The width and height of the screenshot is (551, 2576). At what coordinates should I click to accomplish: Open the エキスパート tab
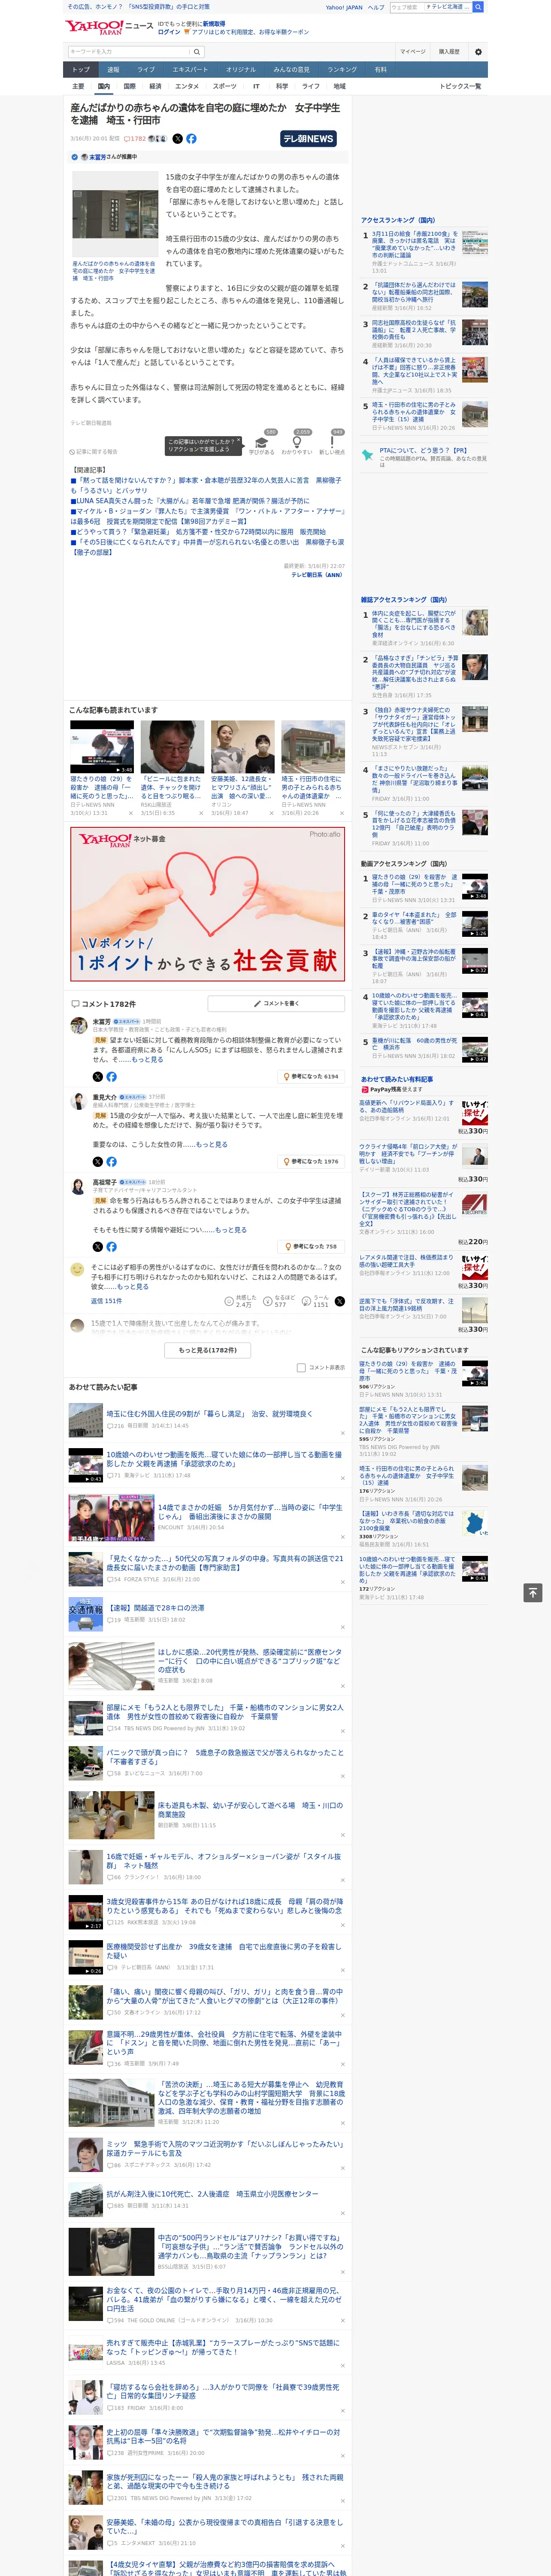click(x=190, y=70)
